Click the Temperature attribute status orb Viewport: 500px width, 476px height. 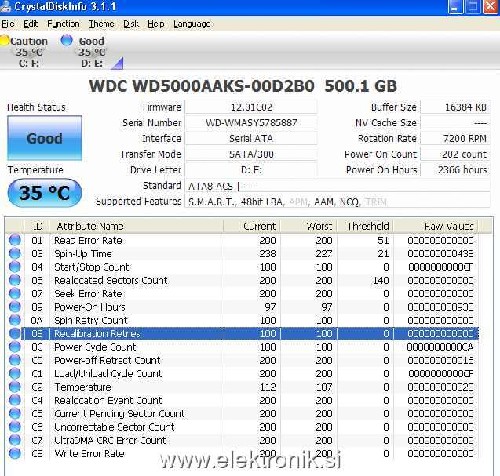click(14, 387)
